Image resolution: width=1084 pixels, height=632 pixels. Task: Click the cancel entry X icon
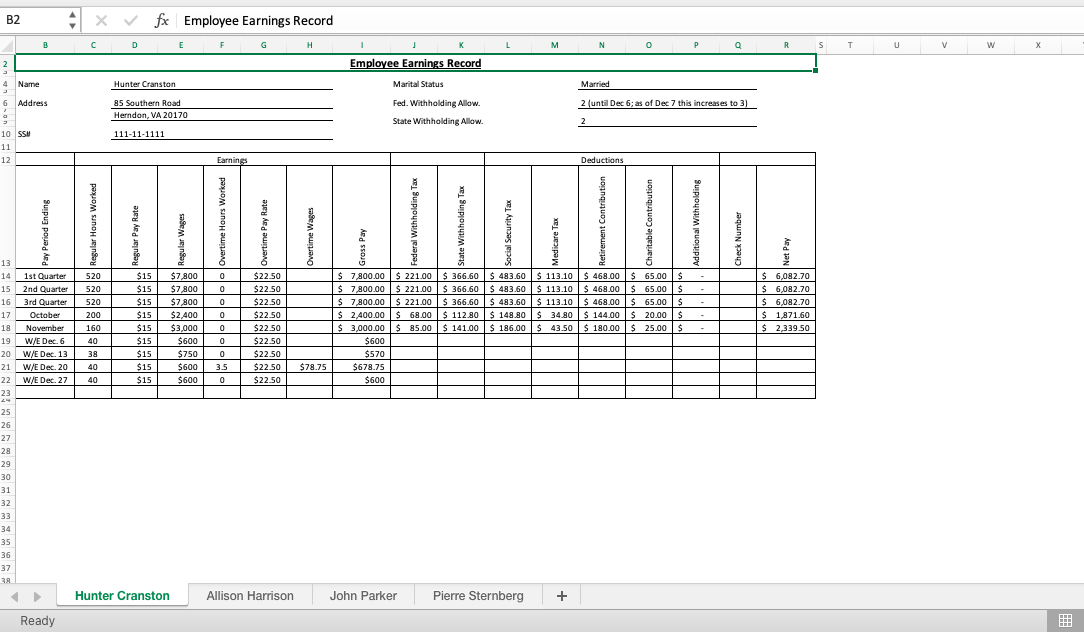101,21
